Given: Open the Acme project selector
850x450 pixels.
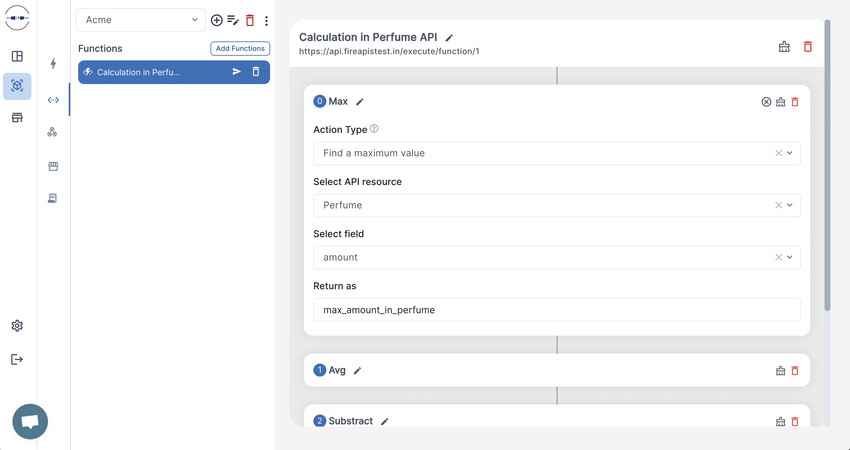Looking at the screenshot, I should click(141, 20).
